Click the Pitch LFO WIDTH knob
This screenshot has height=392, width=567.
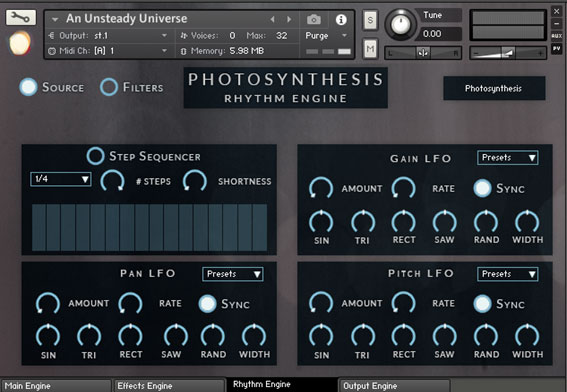coord(527,336)
